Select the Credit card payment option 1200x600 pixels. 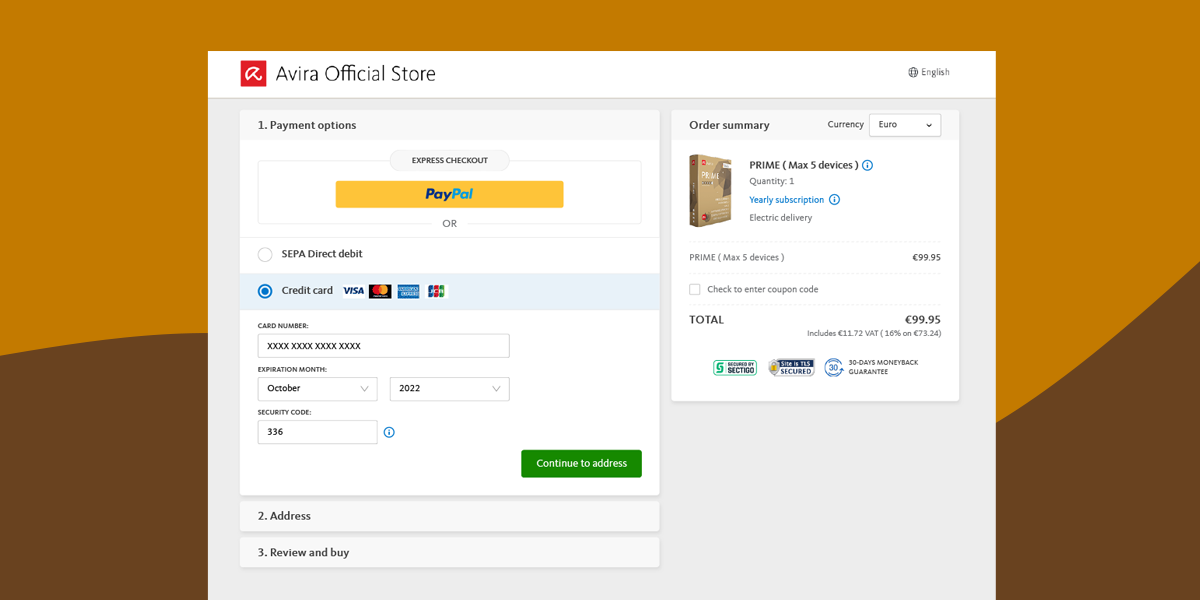tap(264, 290)
